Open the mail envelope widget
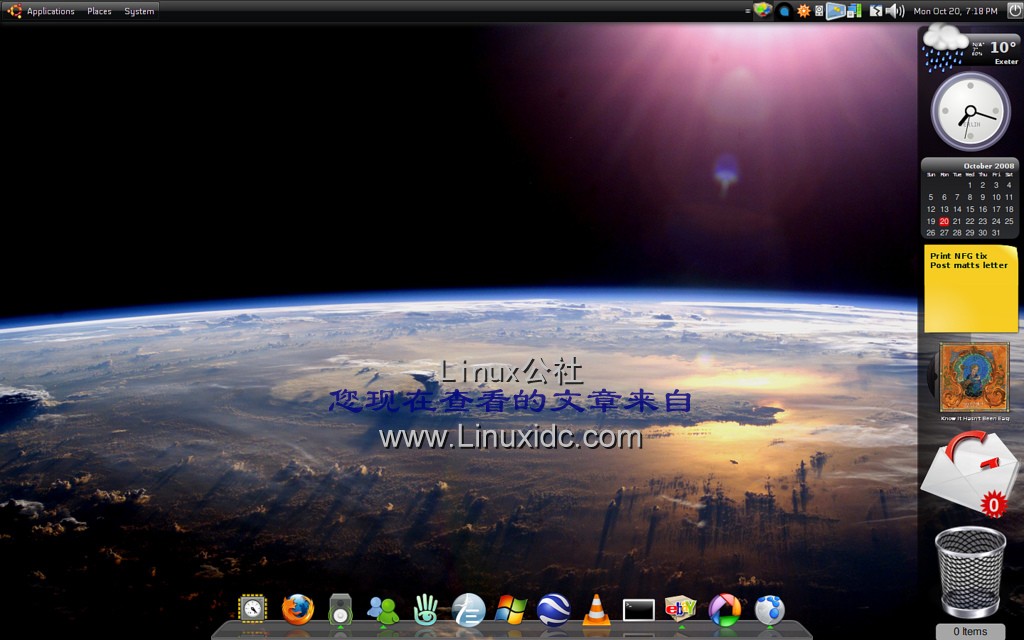Image resolution: width=1024 pixels, height=640 pixels. coord(970,475)
